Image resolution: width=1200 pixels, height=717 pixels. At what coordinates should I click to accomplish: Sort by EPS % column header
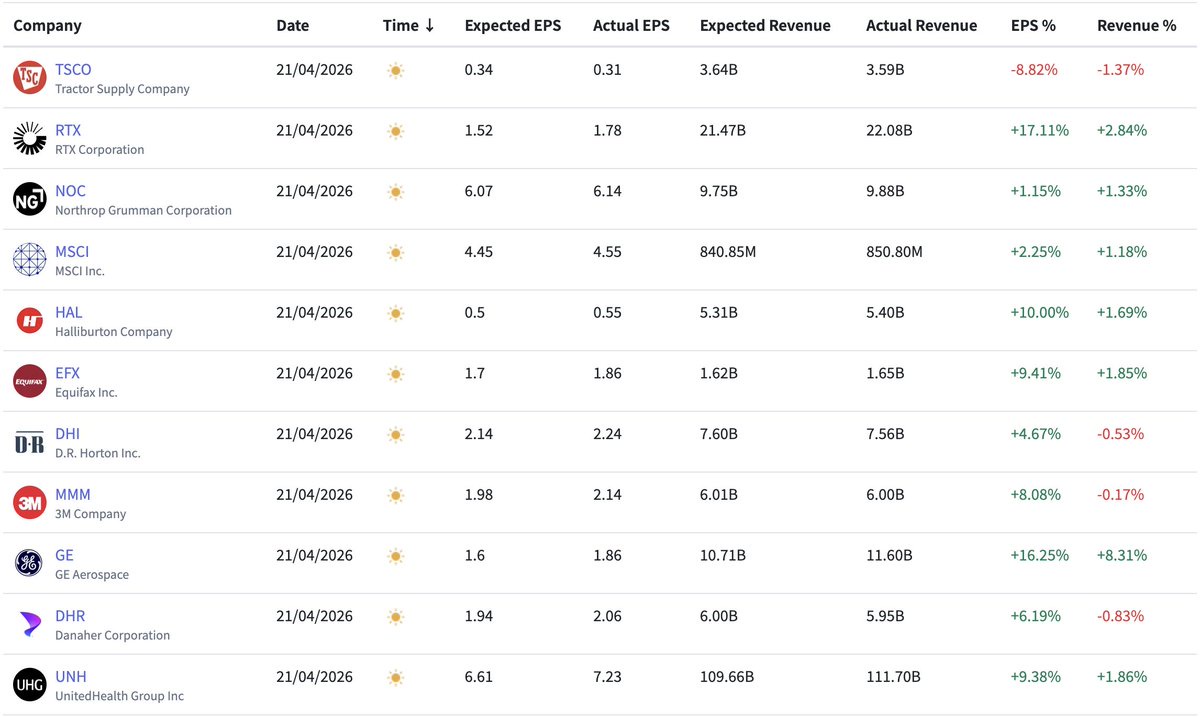point(1033,26)
